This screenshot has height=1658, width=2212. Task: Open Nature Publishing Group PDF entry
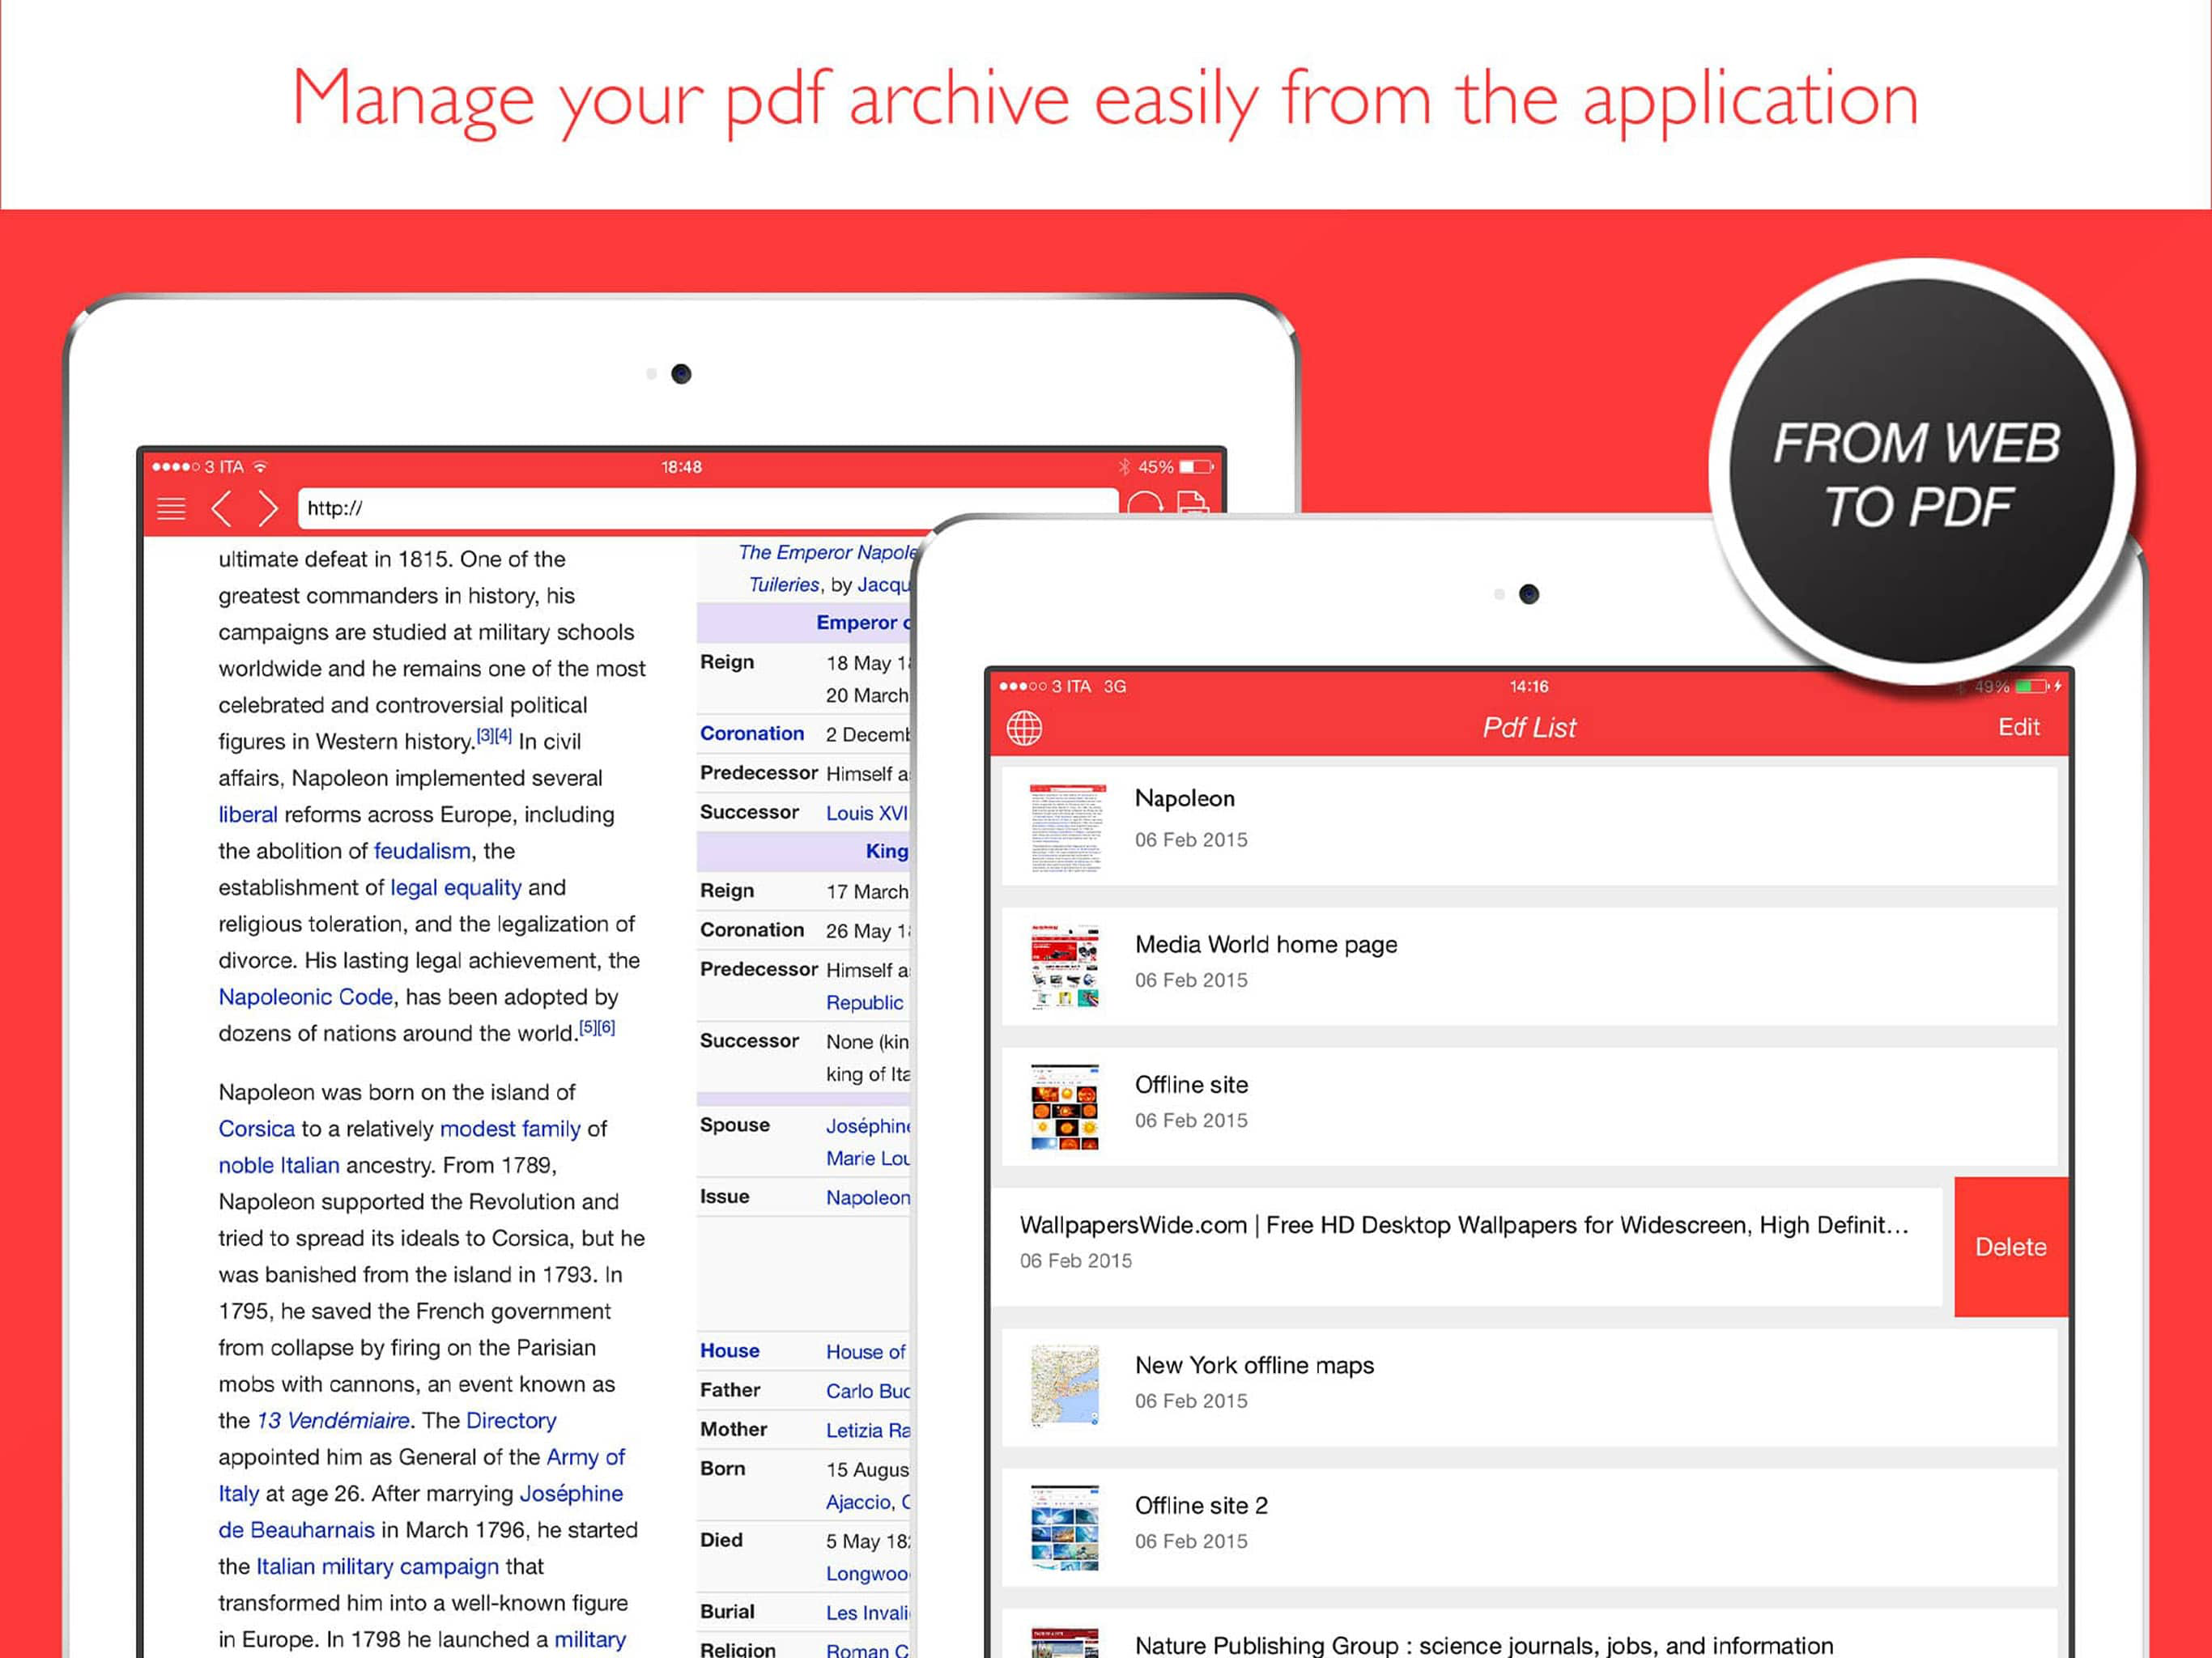click(x=1483, y=1644)
